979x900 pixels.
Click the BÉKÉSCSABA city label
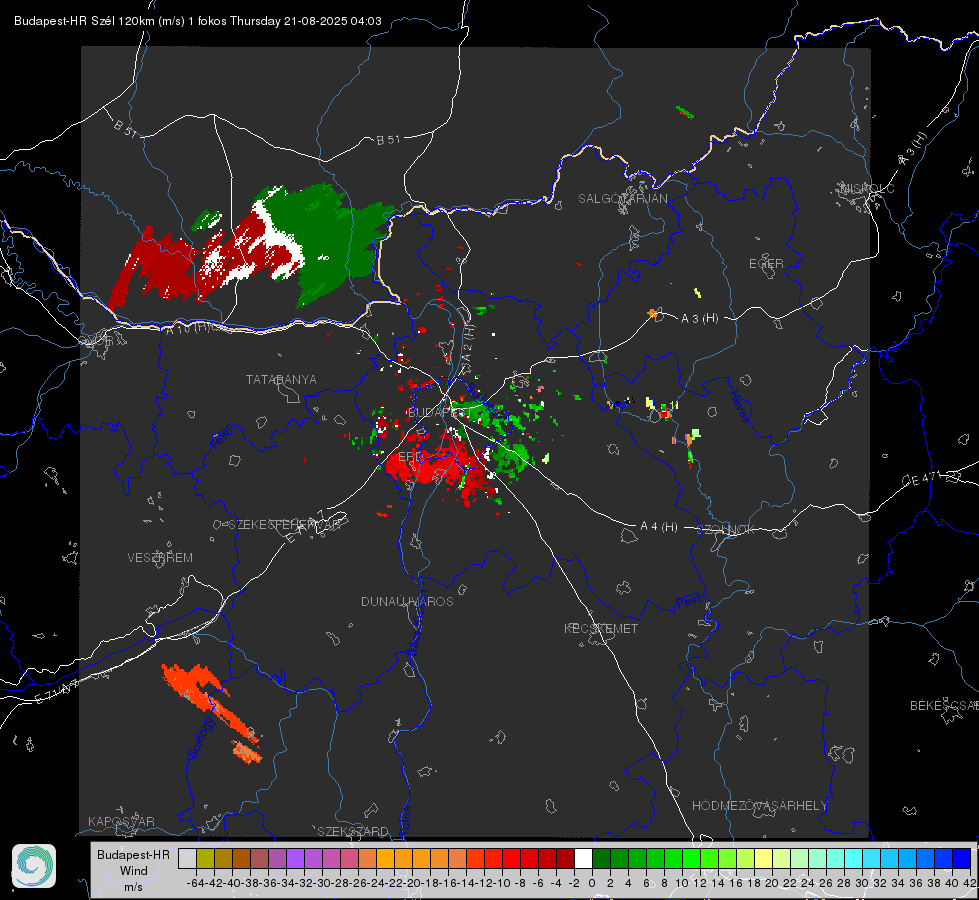[944, 706]
